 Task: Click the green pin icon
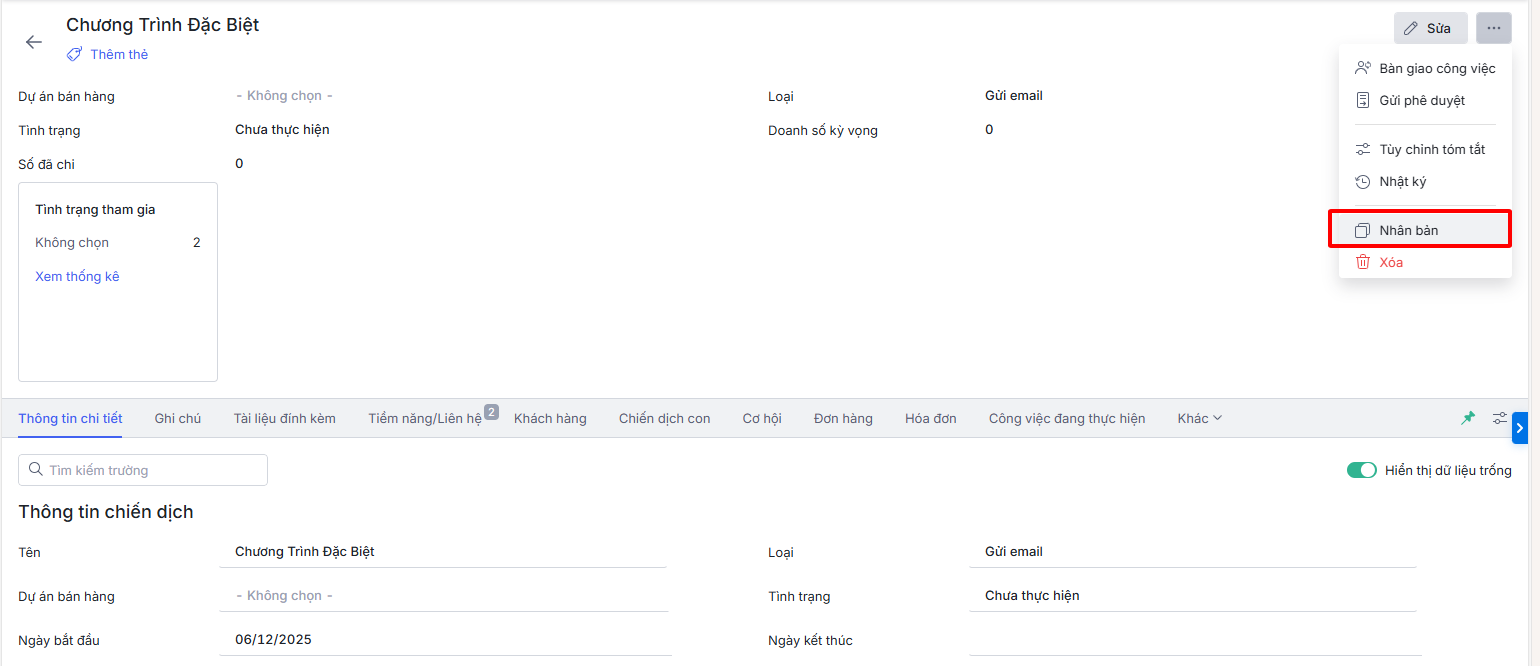point(1468,418)
